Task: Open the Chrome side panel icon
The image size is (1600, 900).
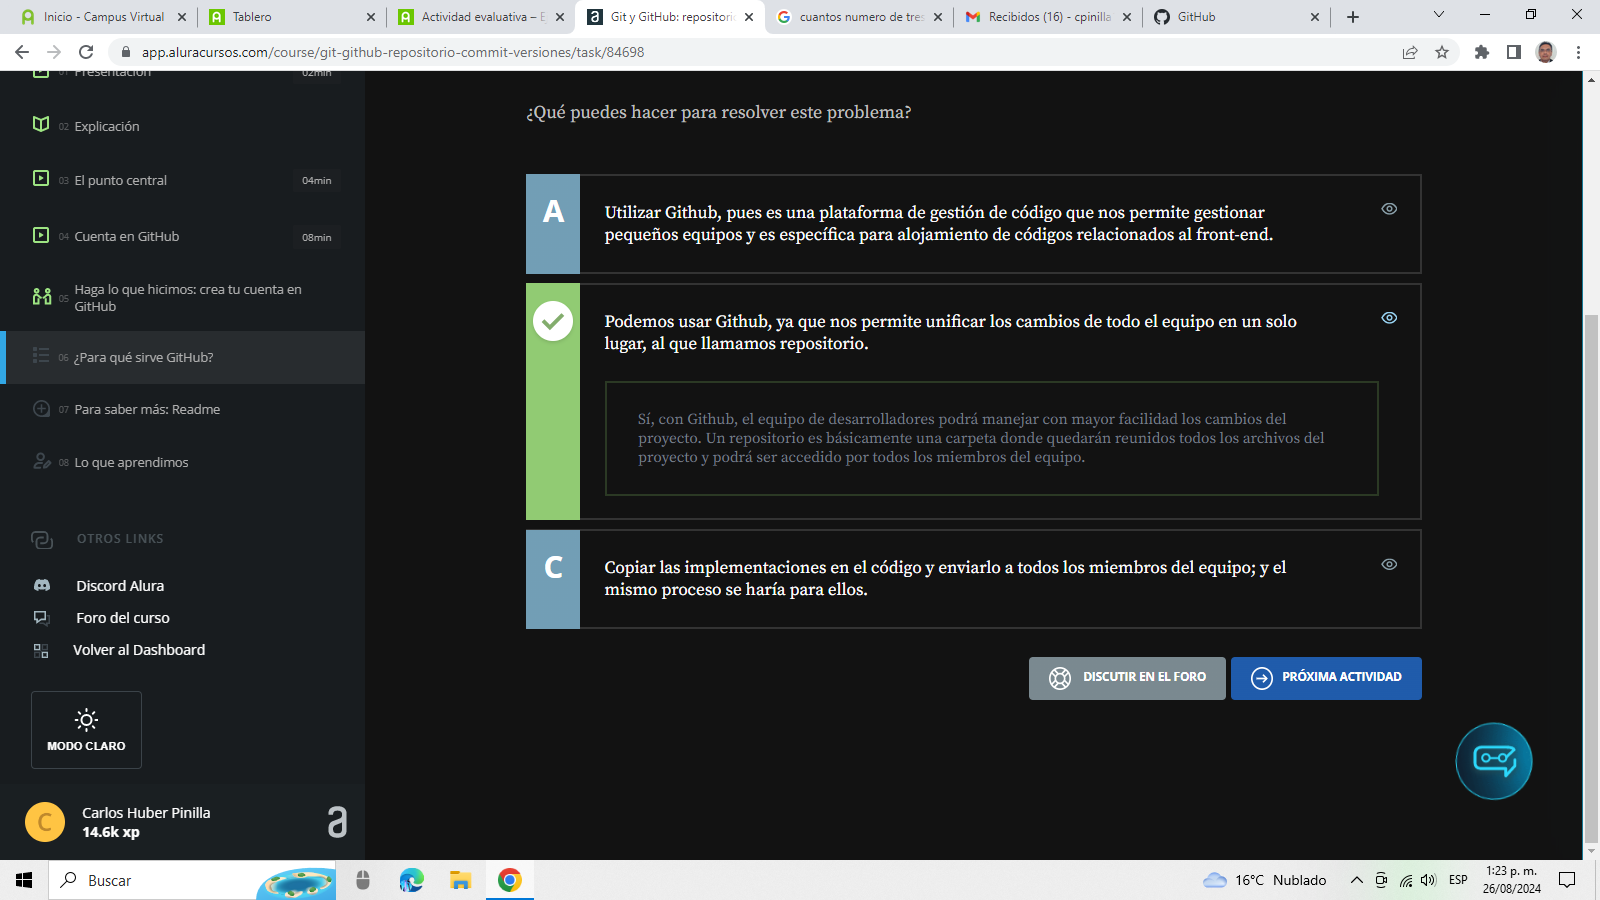Action: [1514, 52]
